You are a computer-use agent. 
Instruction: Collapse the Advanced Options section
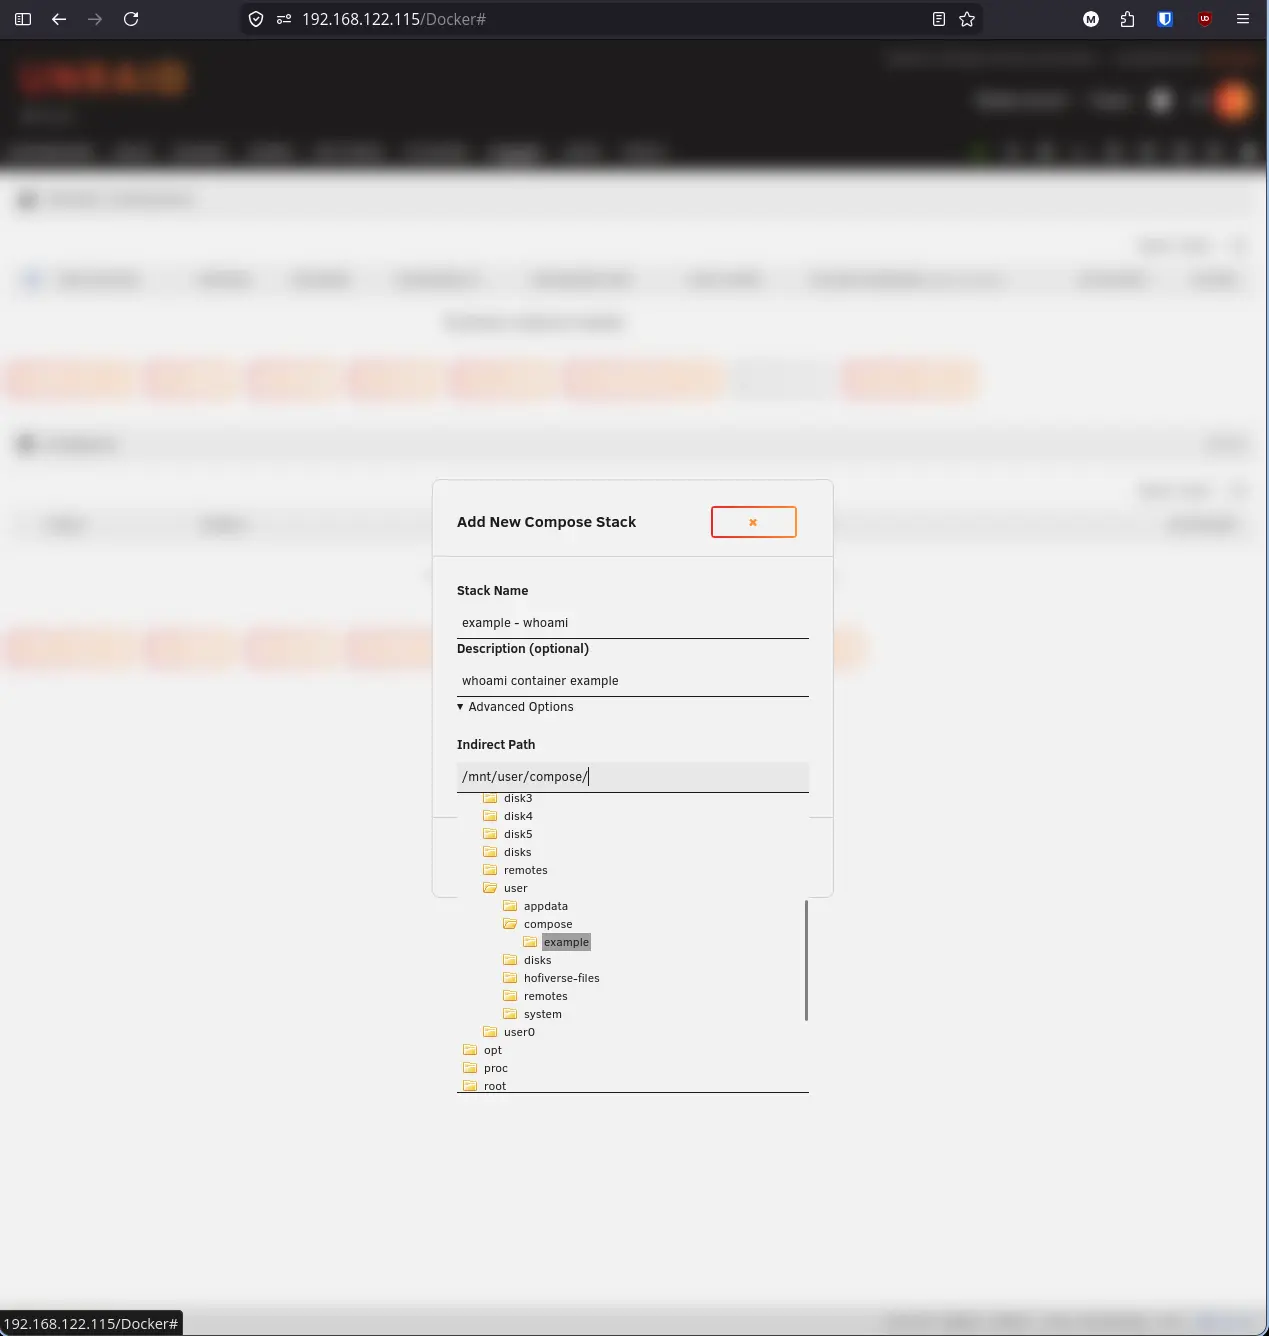point(515,707)
